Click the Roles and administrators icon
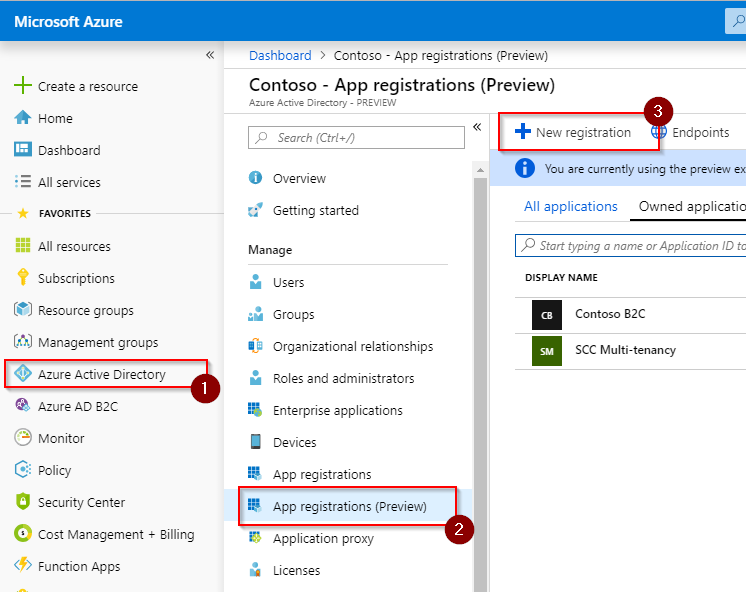 click(x=255, y=377)
